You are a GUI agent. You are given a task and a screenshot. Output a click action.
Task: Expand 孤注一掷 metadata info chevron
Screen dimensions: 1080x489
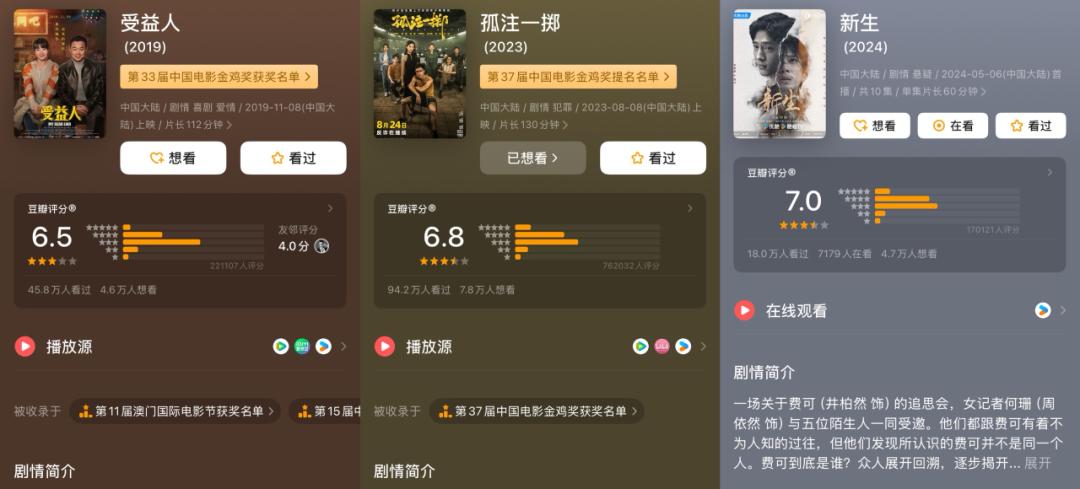pyautogui.click(x=565, y=125)
